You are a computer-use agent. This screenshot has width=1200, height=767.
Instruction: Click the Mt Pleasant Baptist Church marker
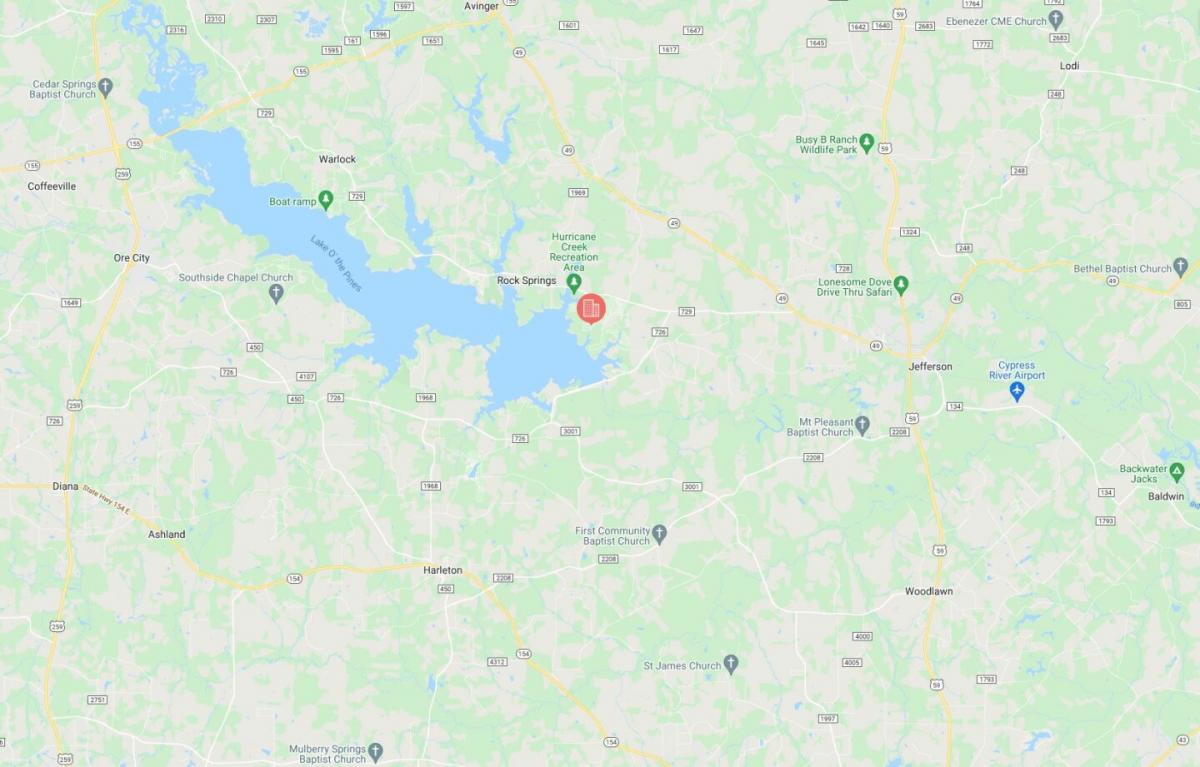(x=863, y=426)
